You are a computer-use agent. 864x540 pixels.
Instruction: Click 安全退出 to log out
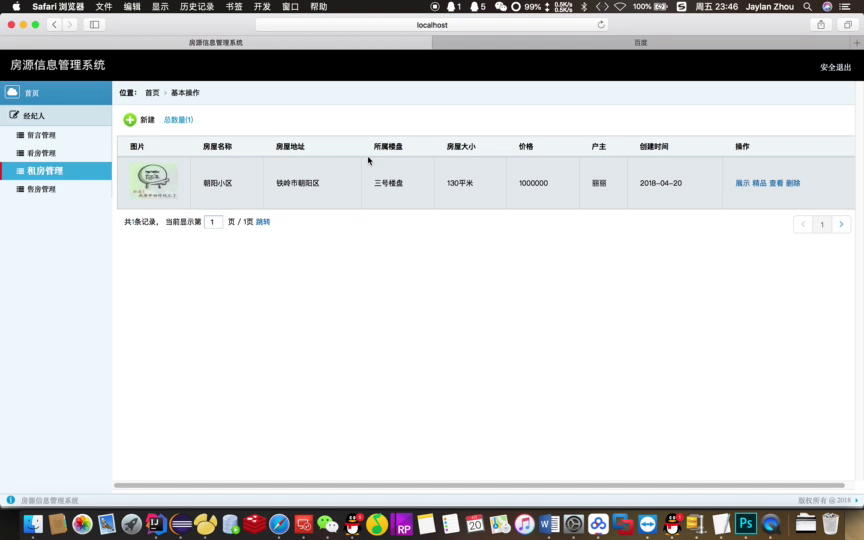click(835, 67)
